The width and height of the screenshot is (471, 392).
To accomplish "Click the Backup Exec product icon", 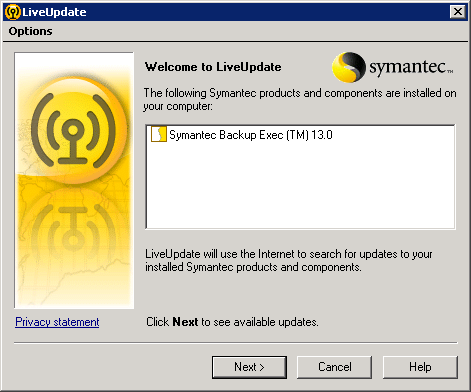I will coord(159,134).
